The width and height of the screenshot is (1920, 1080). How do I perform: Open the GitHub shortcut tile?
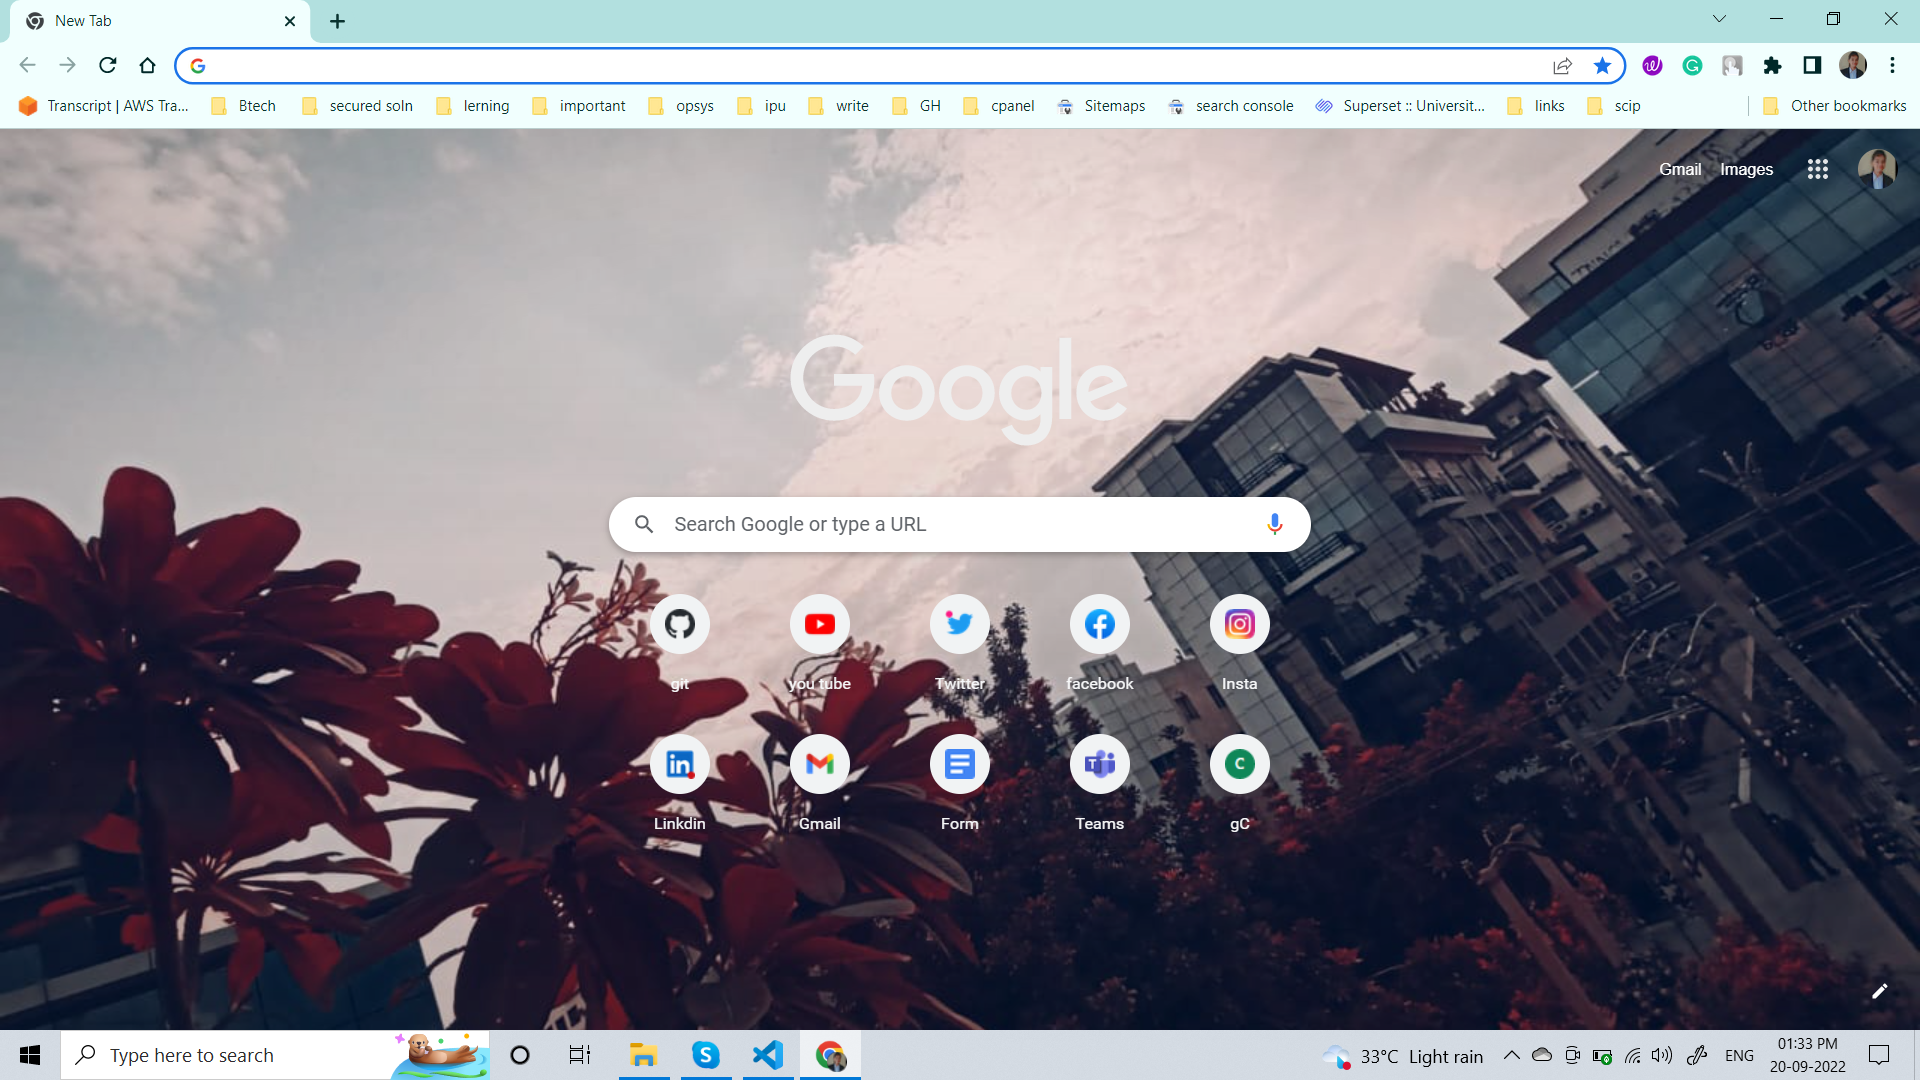click(x=680, y=625)
